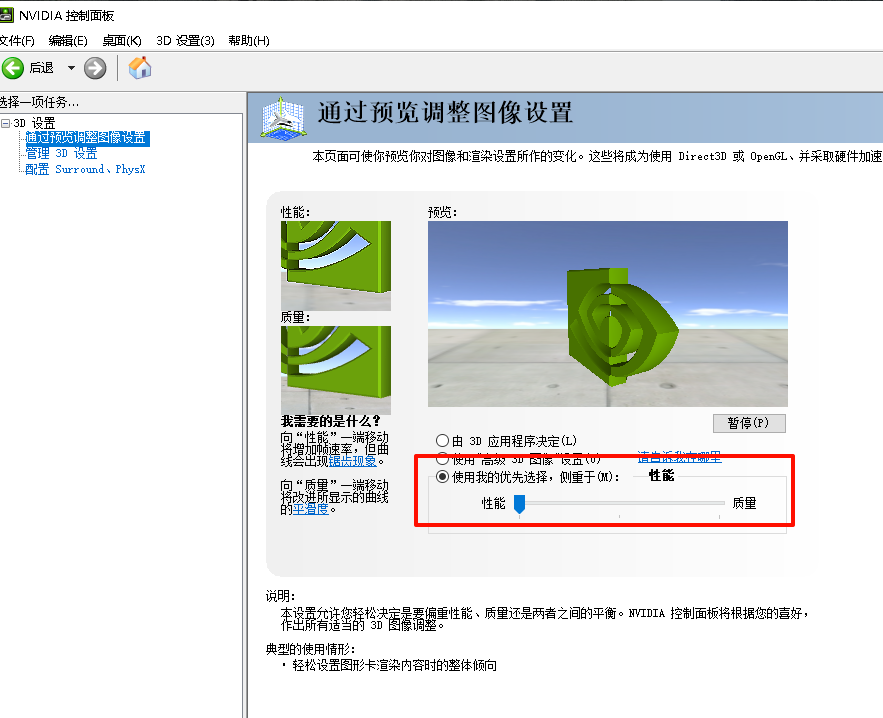The width and height of the screenshot is (883, 718).
Task: Click the NVIDIA control panel title icon
Action: coord(6,15)
